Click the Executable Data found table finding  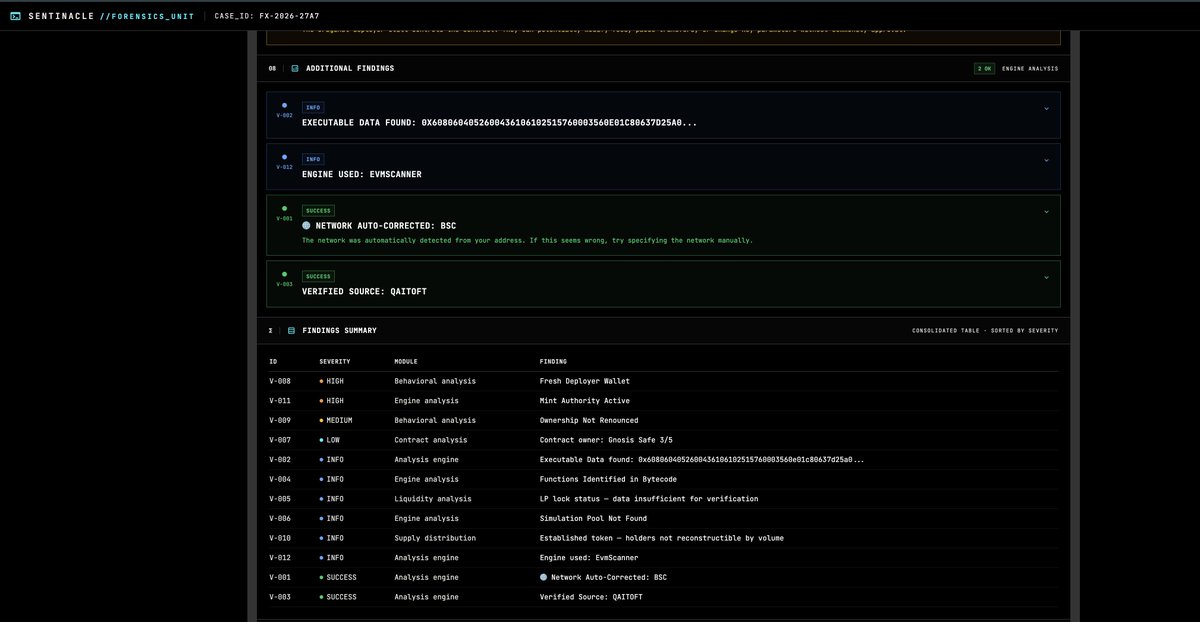click(702, 460)
